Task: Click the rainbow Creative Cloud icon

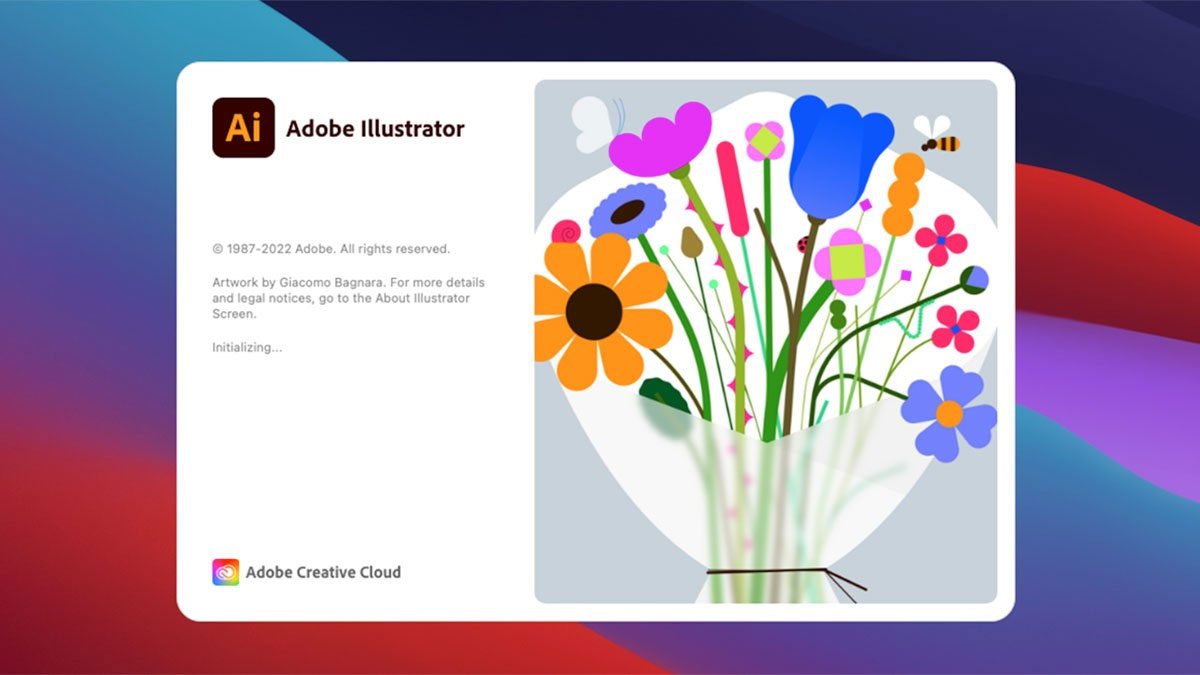Action: 226,572
